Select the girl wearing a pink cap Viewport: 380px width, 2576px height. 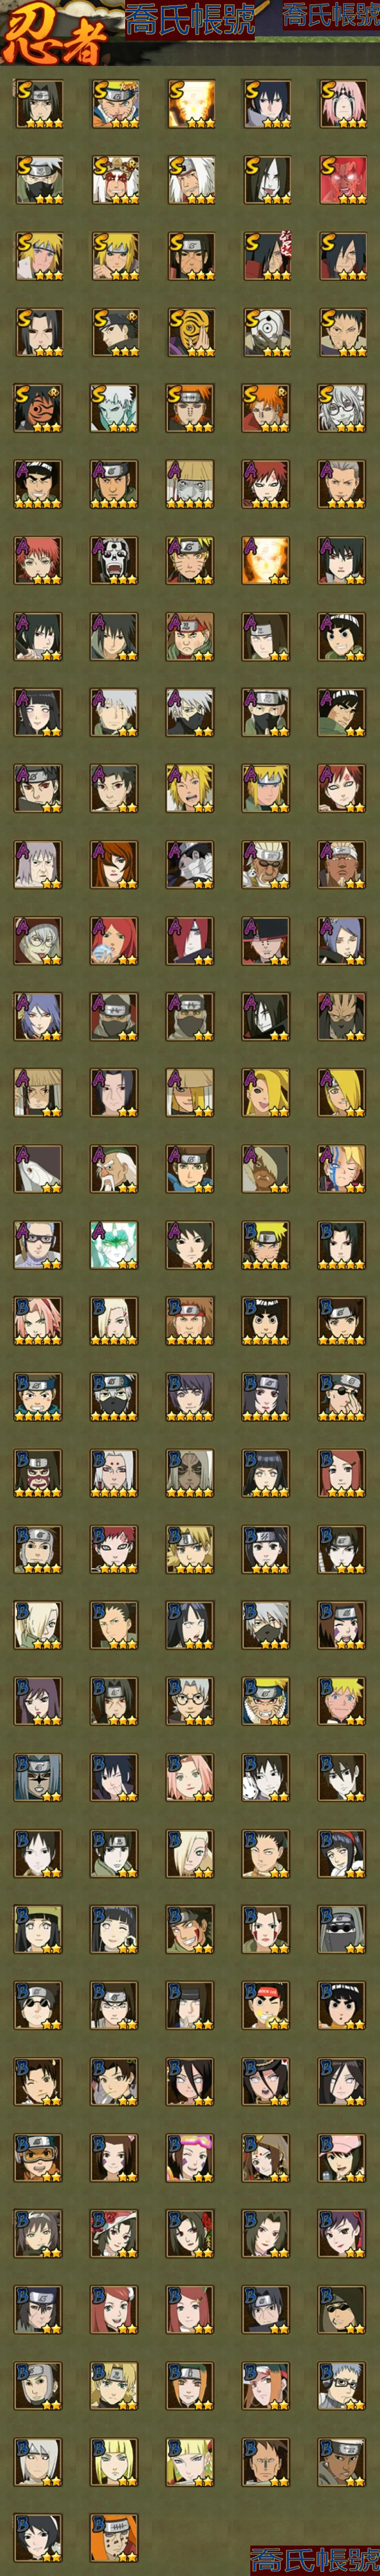point(342,2156)
